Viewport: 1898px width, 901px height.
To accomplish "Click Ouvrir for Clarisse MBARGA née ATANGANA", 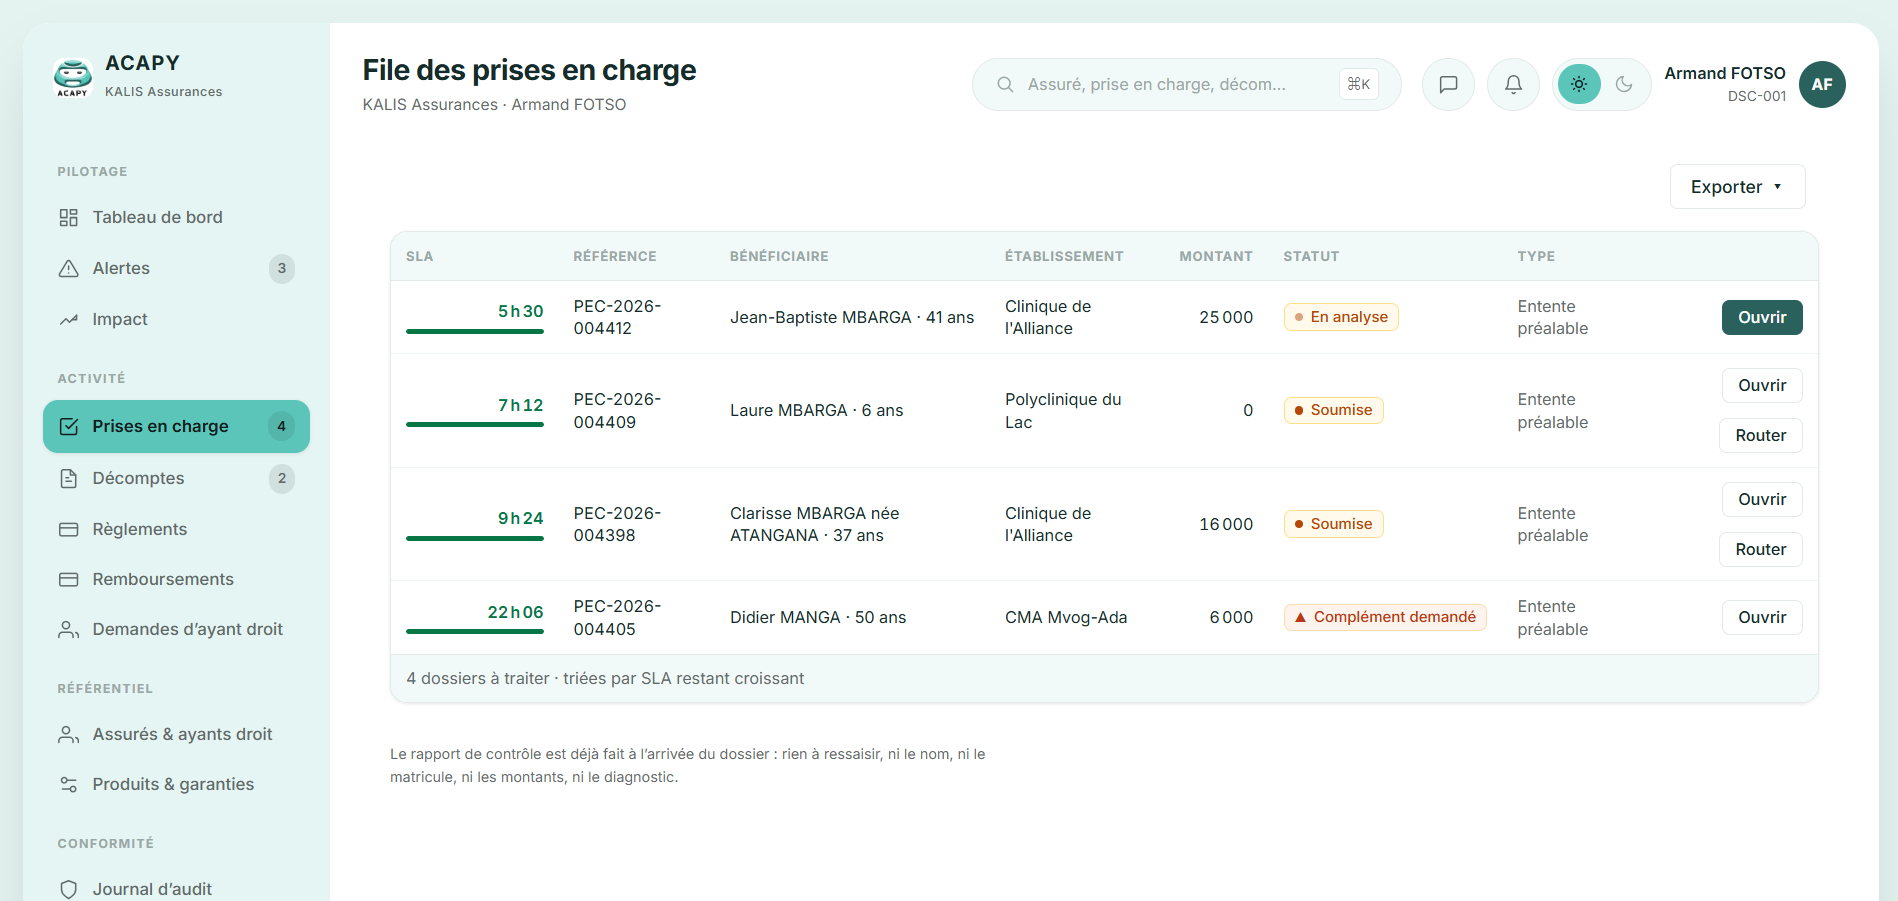I will (1762, 499).
